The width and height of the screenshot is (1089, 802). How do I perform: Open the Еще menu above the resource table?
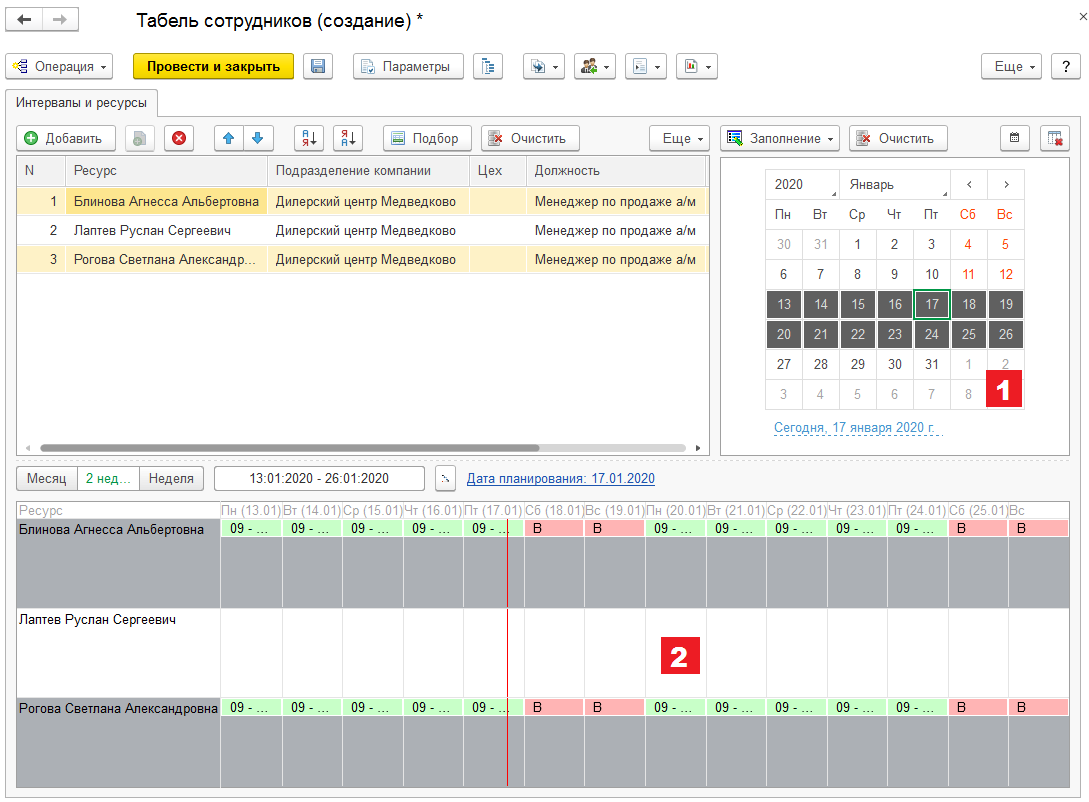(x=679, y=138)
